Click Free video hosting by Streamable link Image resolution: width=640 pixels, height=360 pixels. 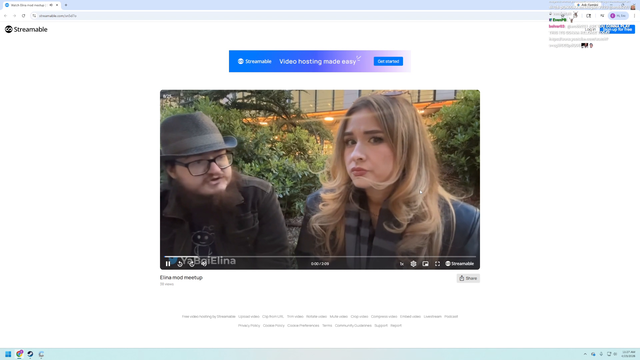tap(209, 317)
